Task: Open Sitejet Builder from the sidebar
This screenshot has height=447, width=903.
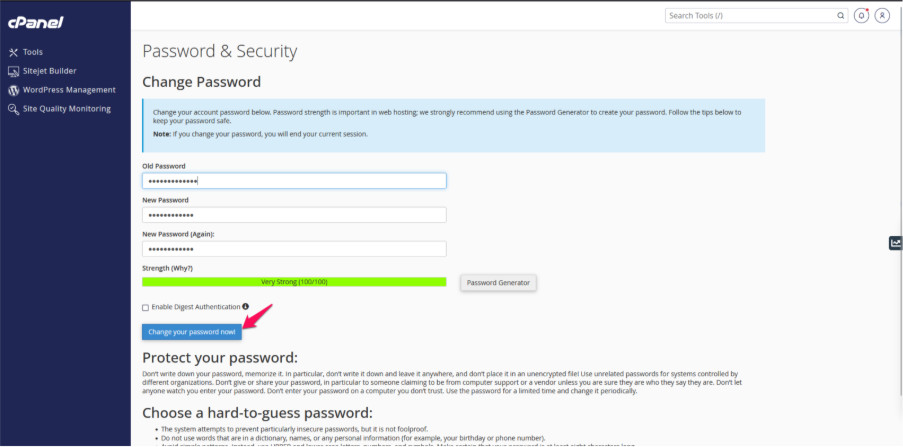Action: [50, 71]
